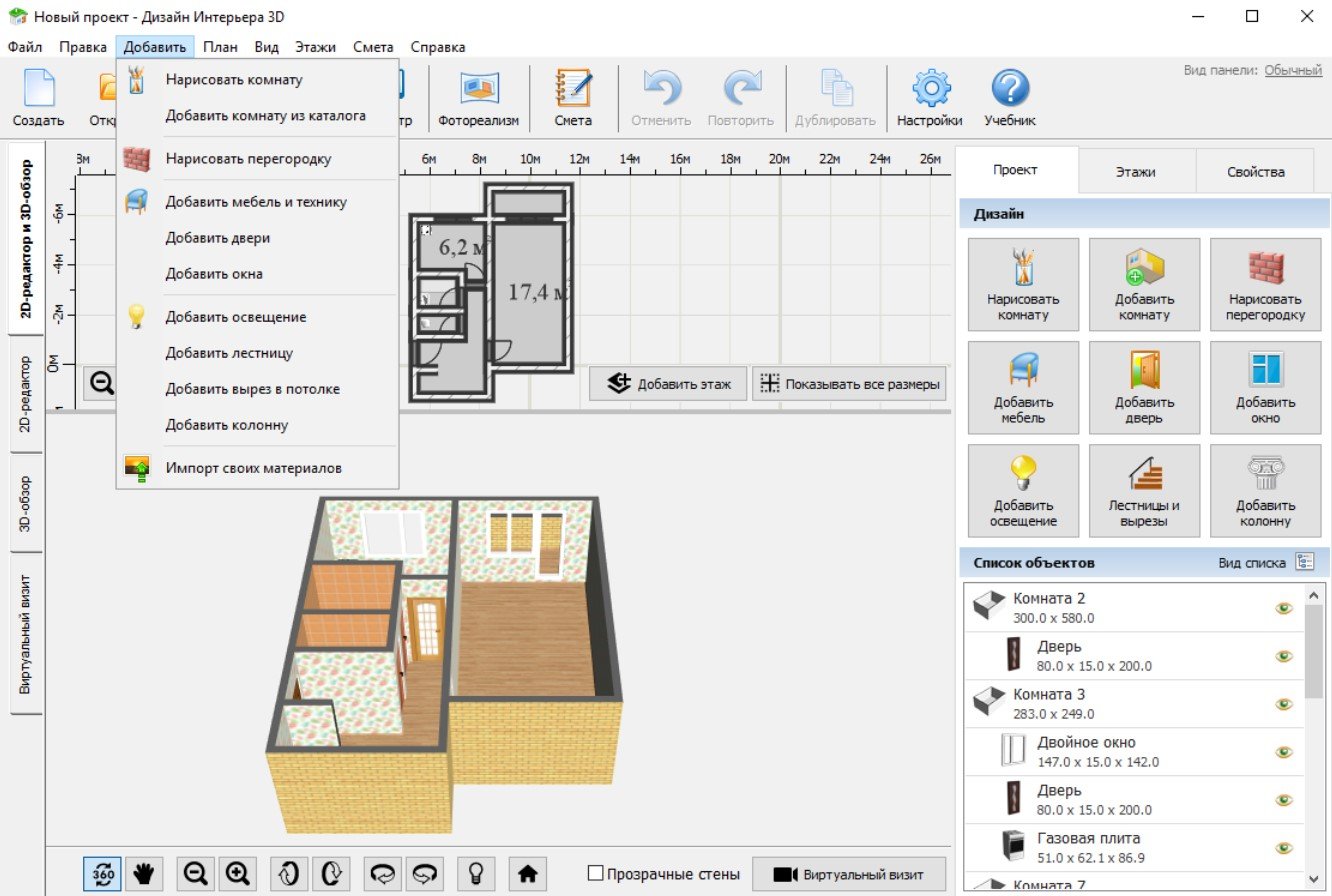The height and width of the screenshot is (896, 1332).
Task: Open the Смета toolbar icon
Action: click(573, 98)
